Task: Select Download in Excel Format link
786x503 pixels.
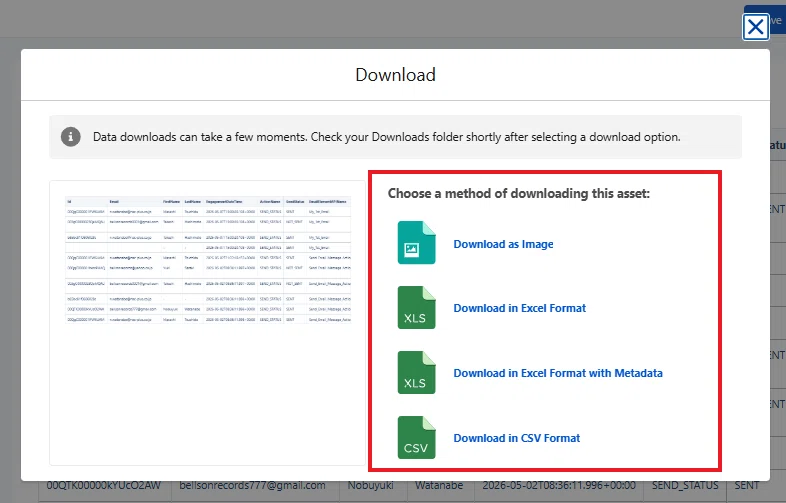Action: 519,308
